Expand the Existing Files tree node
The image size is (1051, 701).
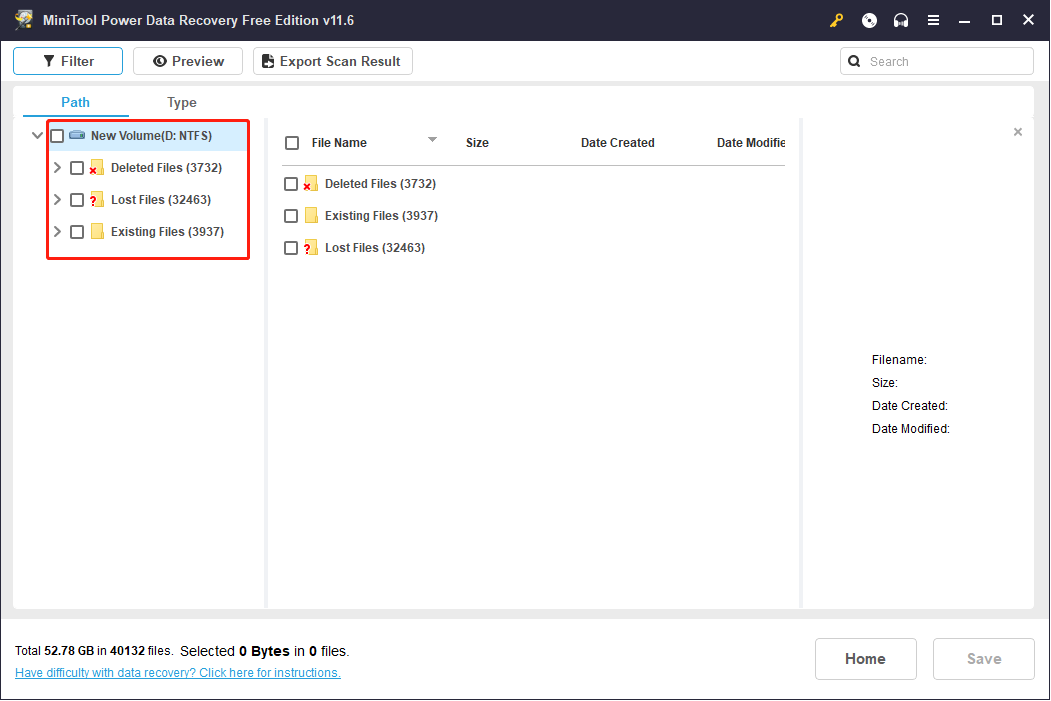click(57, 232)
